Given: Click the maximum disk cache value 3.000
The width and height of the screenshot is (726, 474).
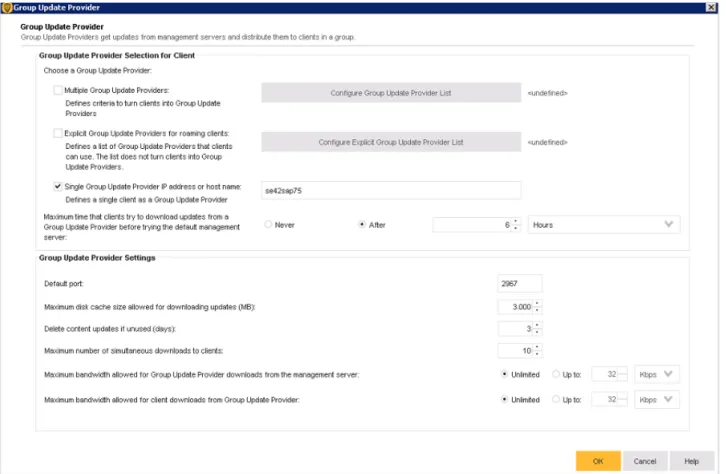Looking at the screenshot, I should pyautogui.click(x=515, y=306).
